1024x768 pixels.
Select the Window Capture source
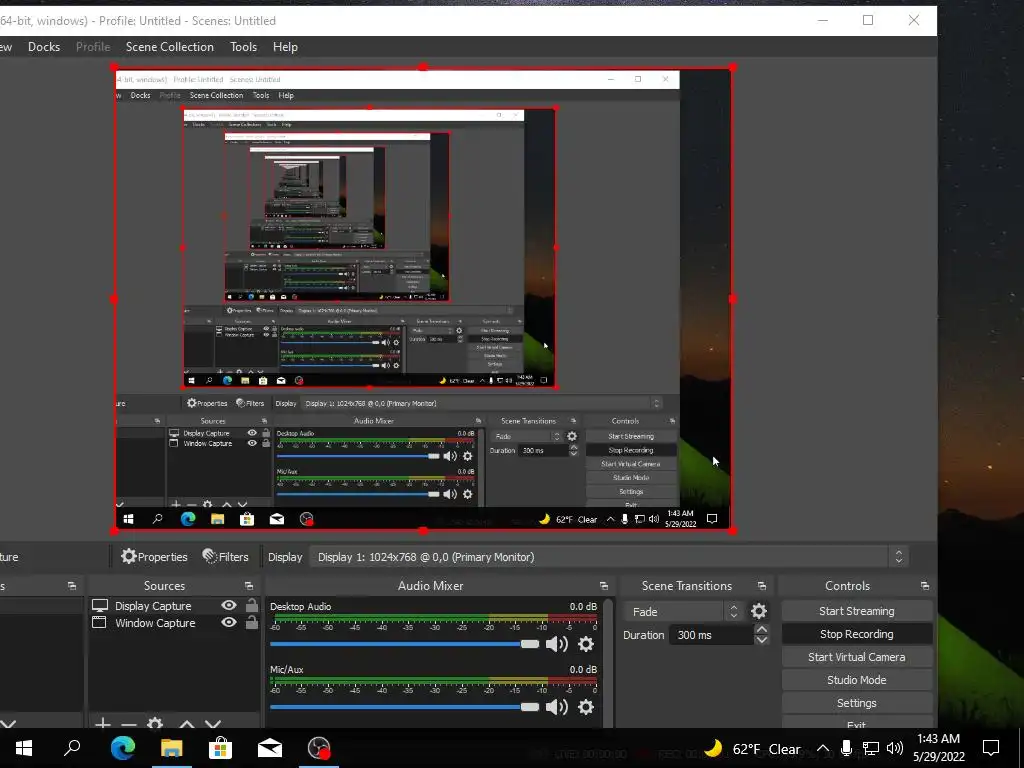click(155, 623)
